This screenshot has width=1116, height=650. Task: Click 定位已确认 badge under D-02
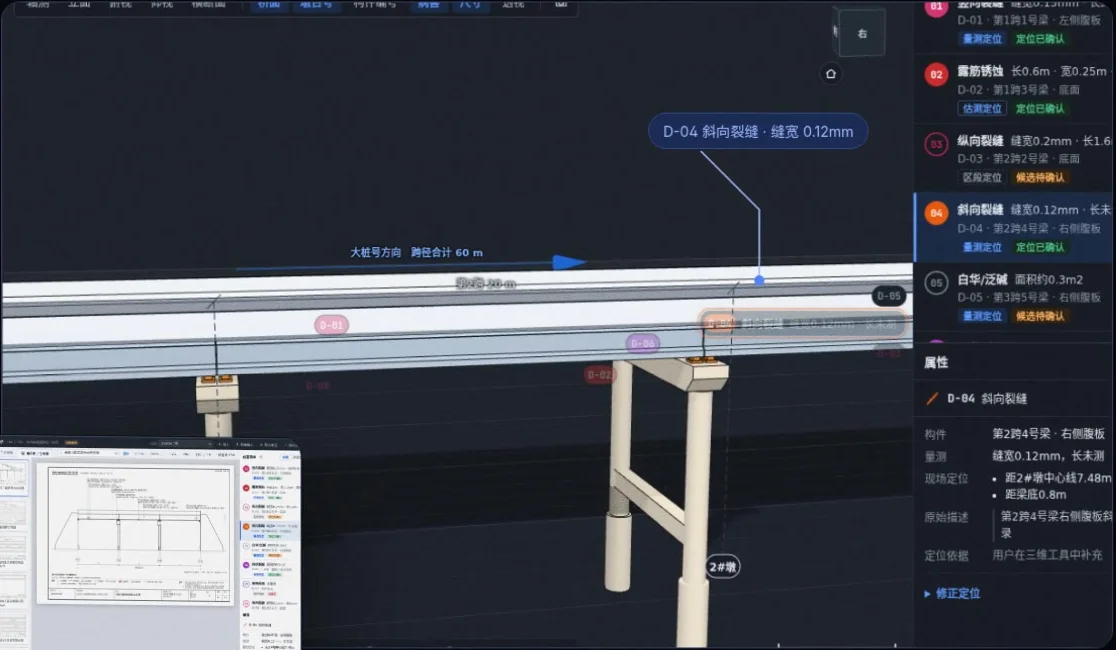coord(1040,108)
